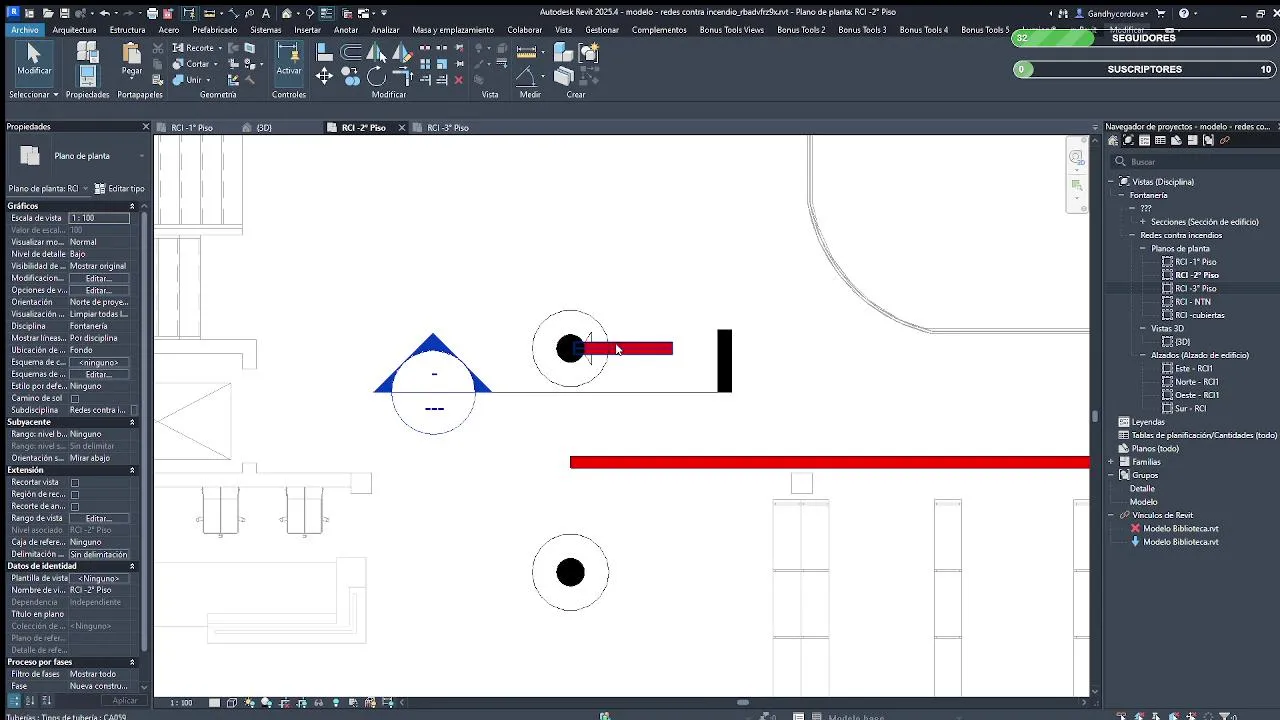1280x720 pixels.
Task: Select the Rotate tool icon
Action: [376, 77]
